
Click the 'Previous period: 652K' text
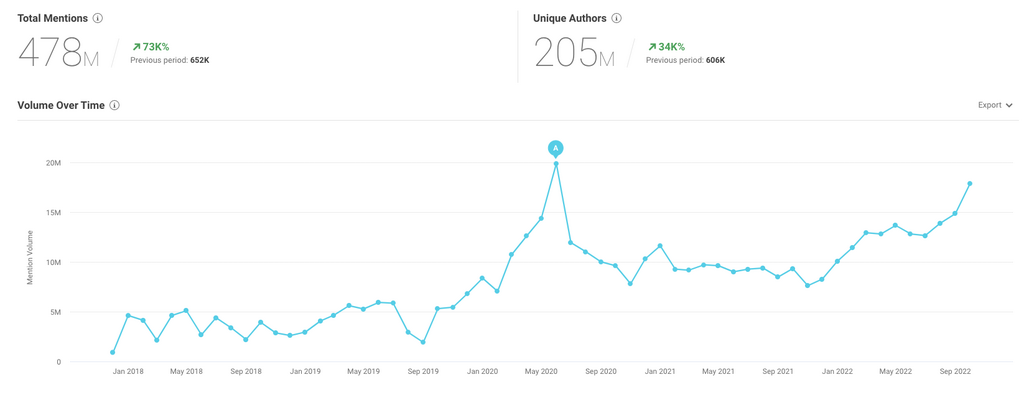click(x=170, y=61)
